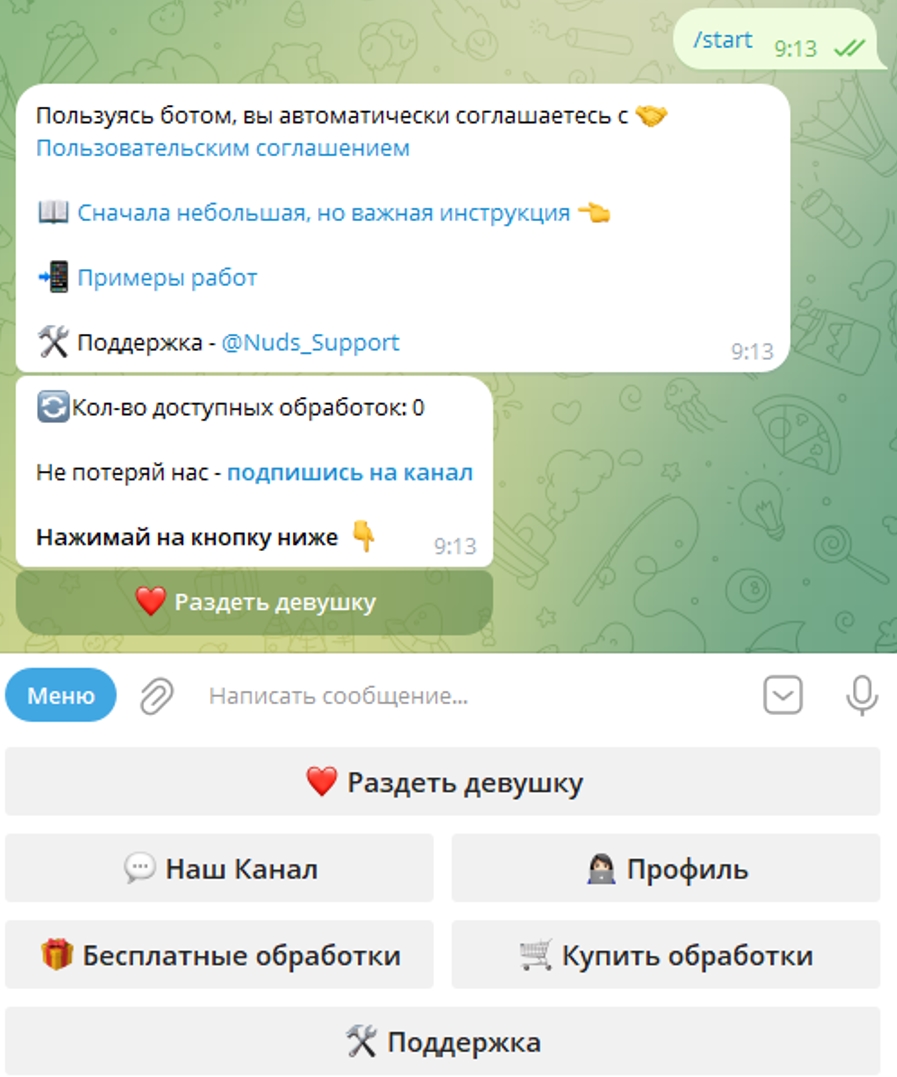Click the top full-width heart keyboard button

point(442,782)
